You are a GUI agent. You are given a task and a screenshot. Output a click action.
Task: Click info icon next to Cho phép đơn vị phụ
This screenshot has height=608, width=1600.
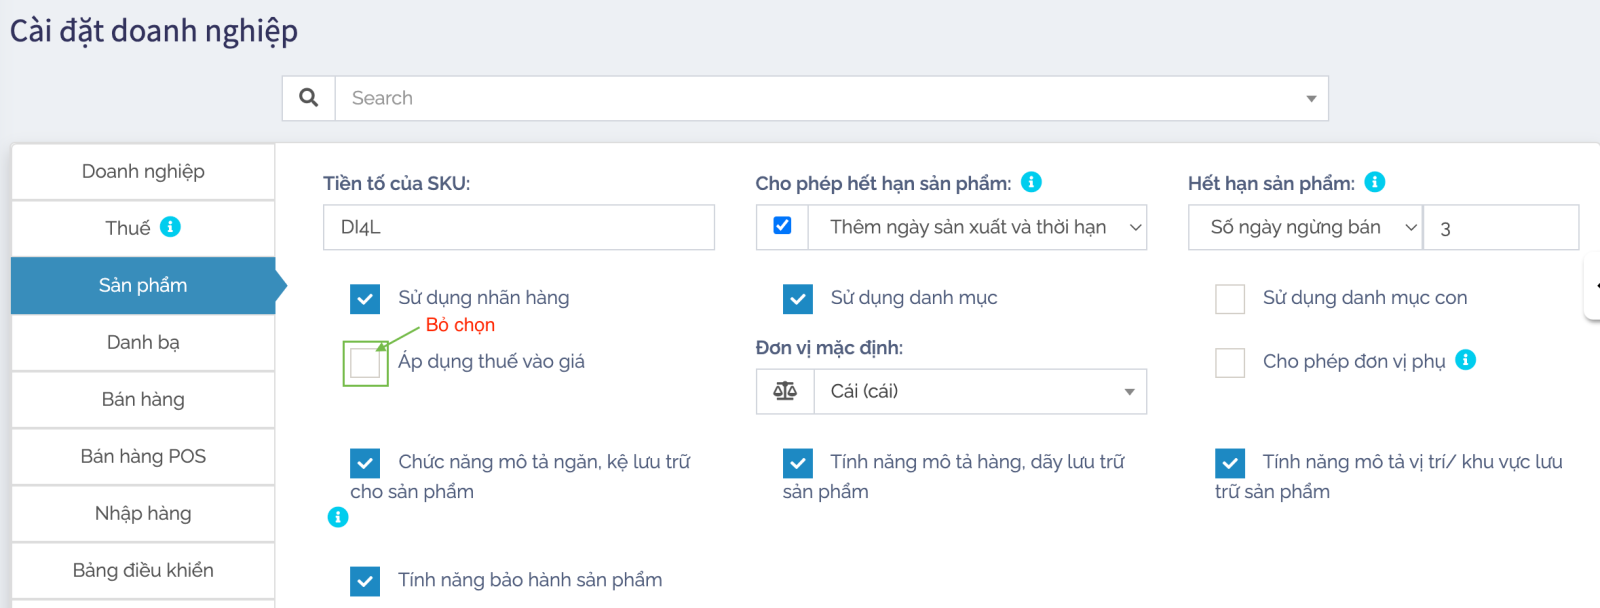[1465, 360]
